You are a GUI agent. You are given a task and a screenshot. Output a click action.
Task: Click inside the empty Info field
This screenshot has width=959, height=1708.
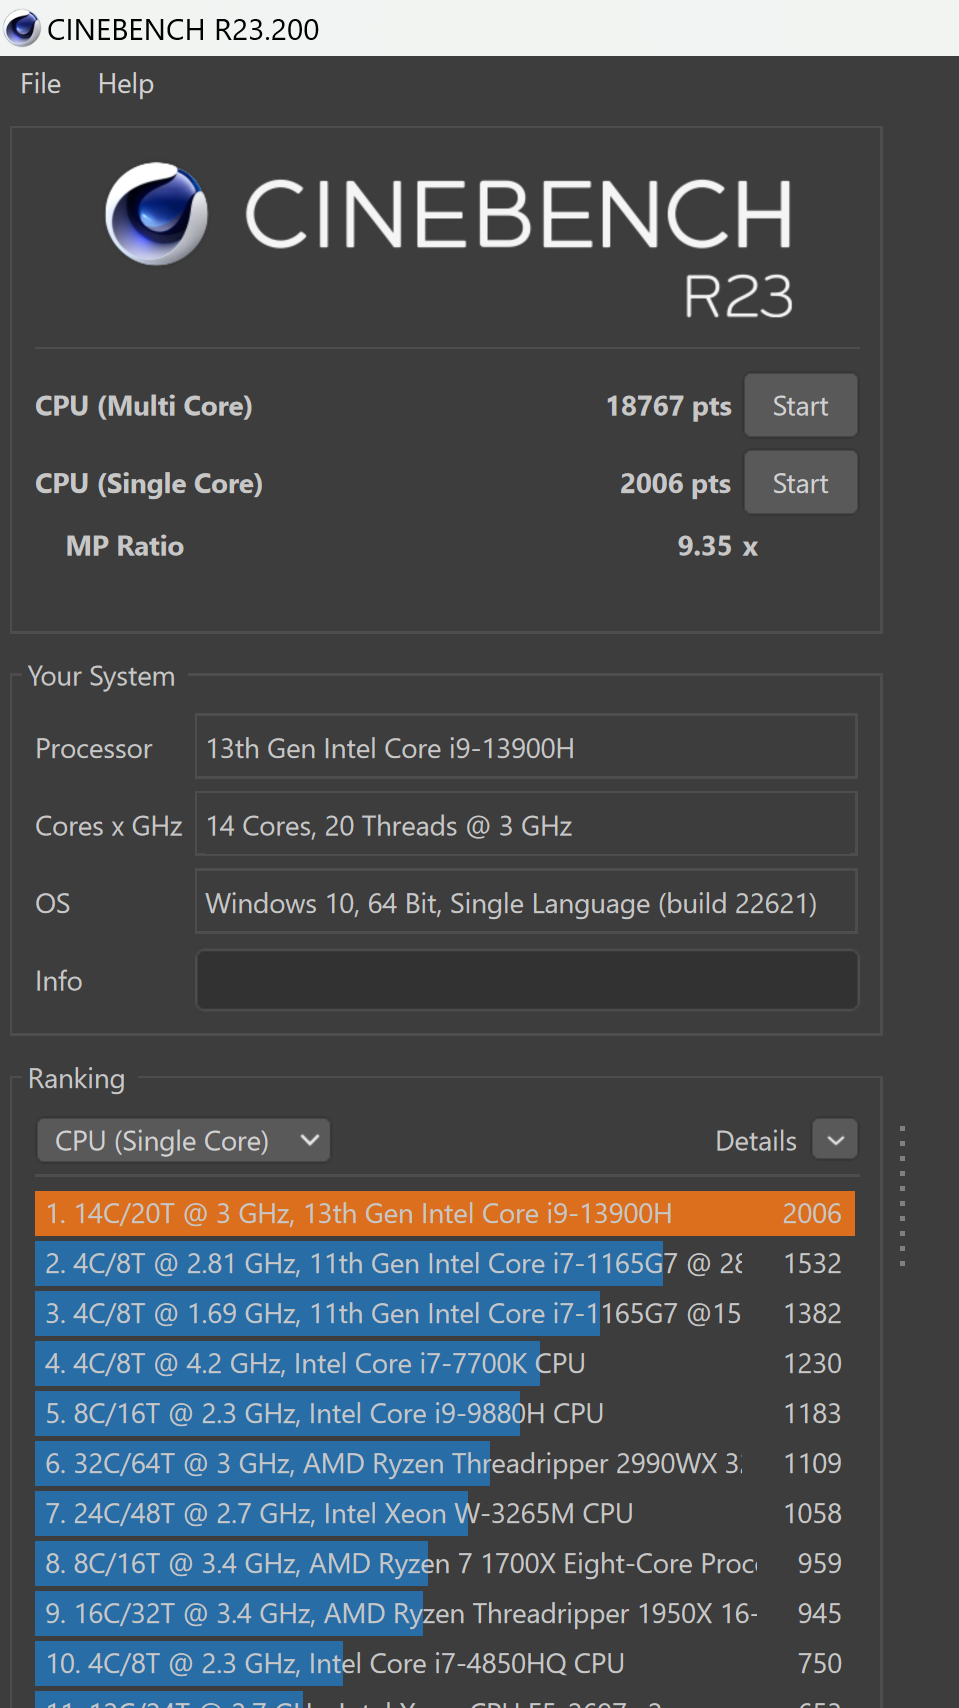pos(527,980)
